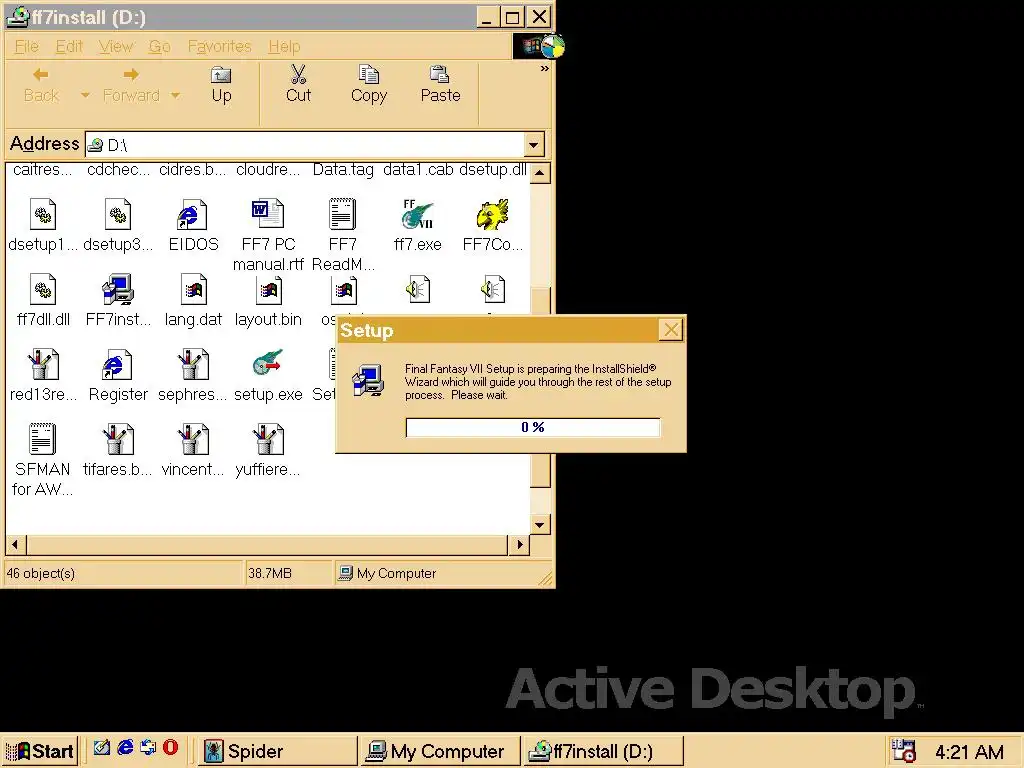Minimize the ff7install window

point(487,17)
